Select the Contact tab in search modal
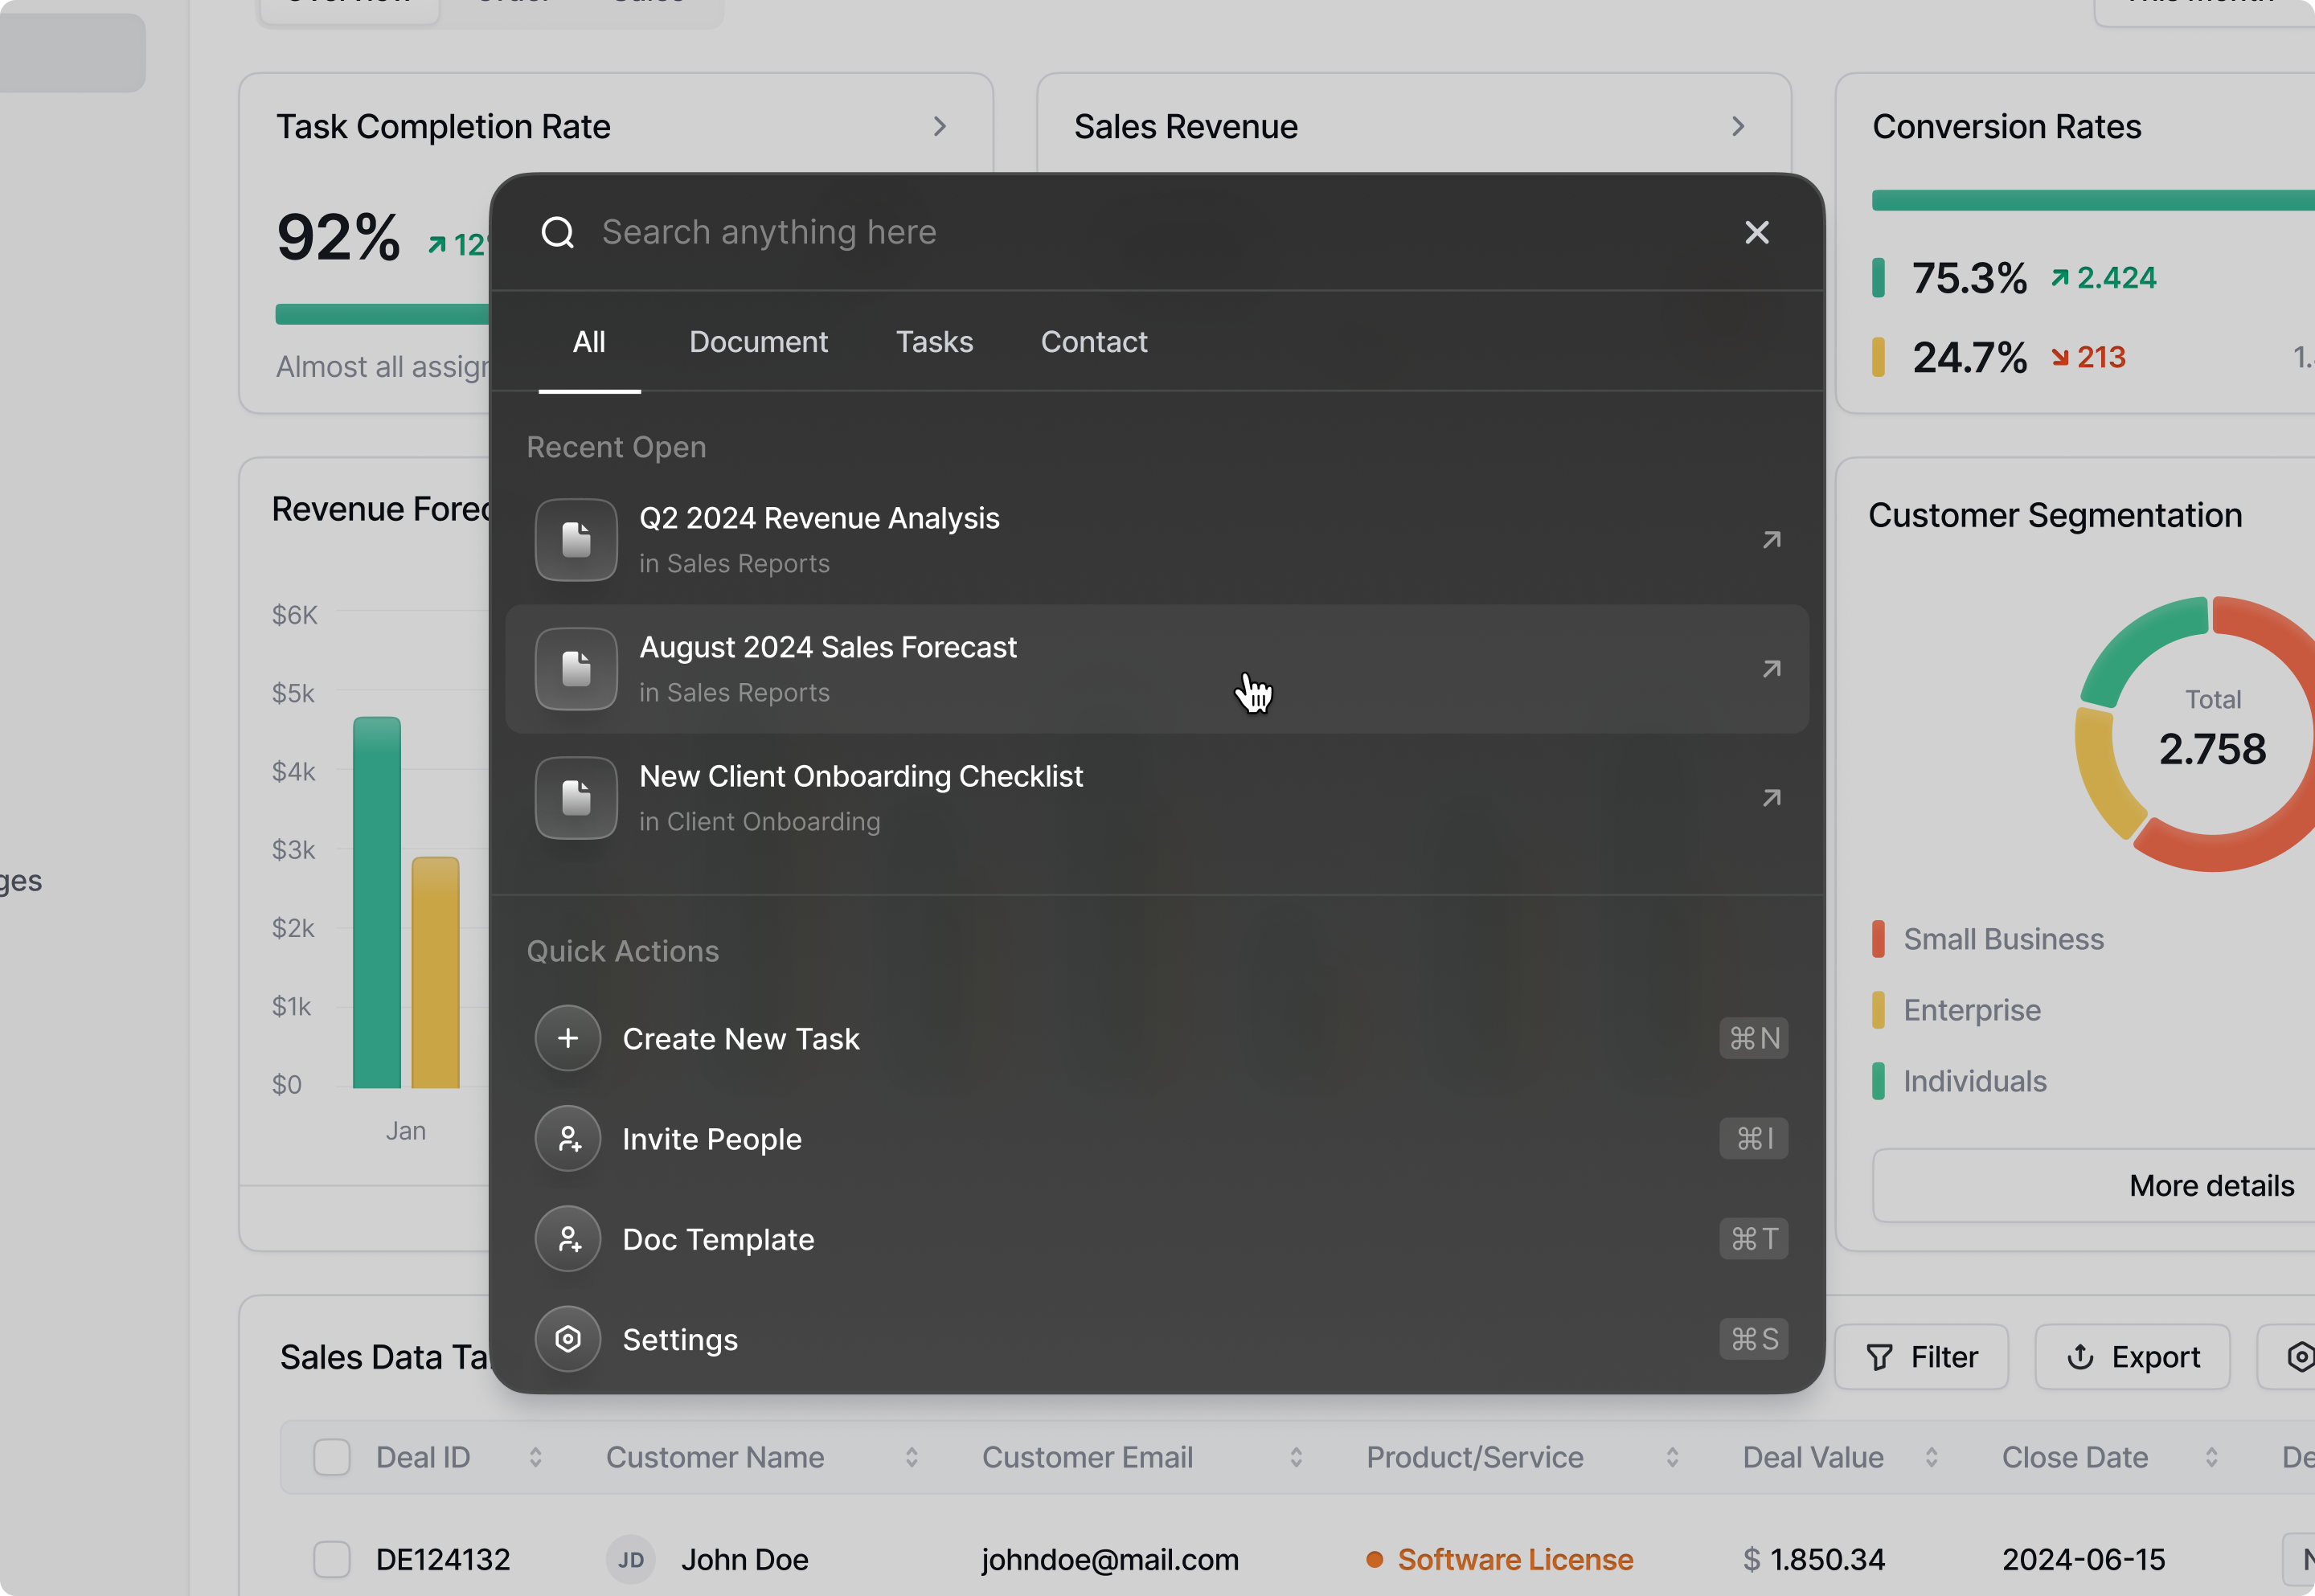Viewport: 2315px width, 1596px height. pos(1094,341)
